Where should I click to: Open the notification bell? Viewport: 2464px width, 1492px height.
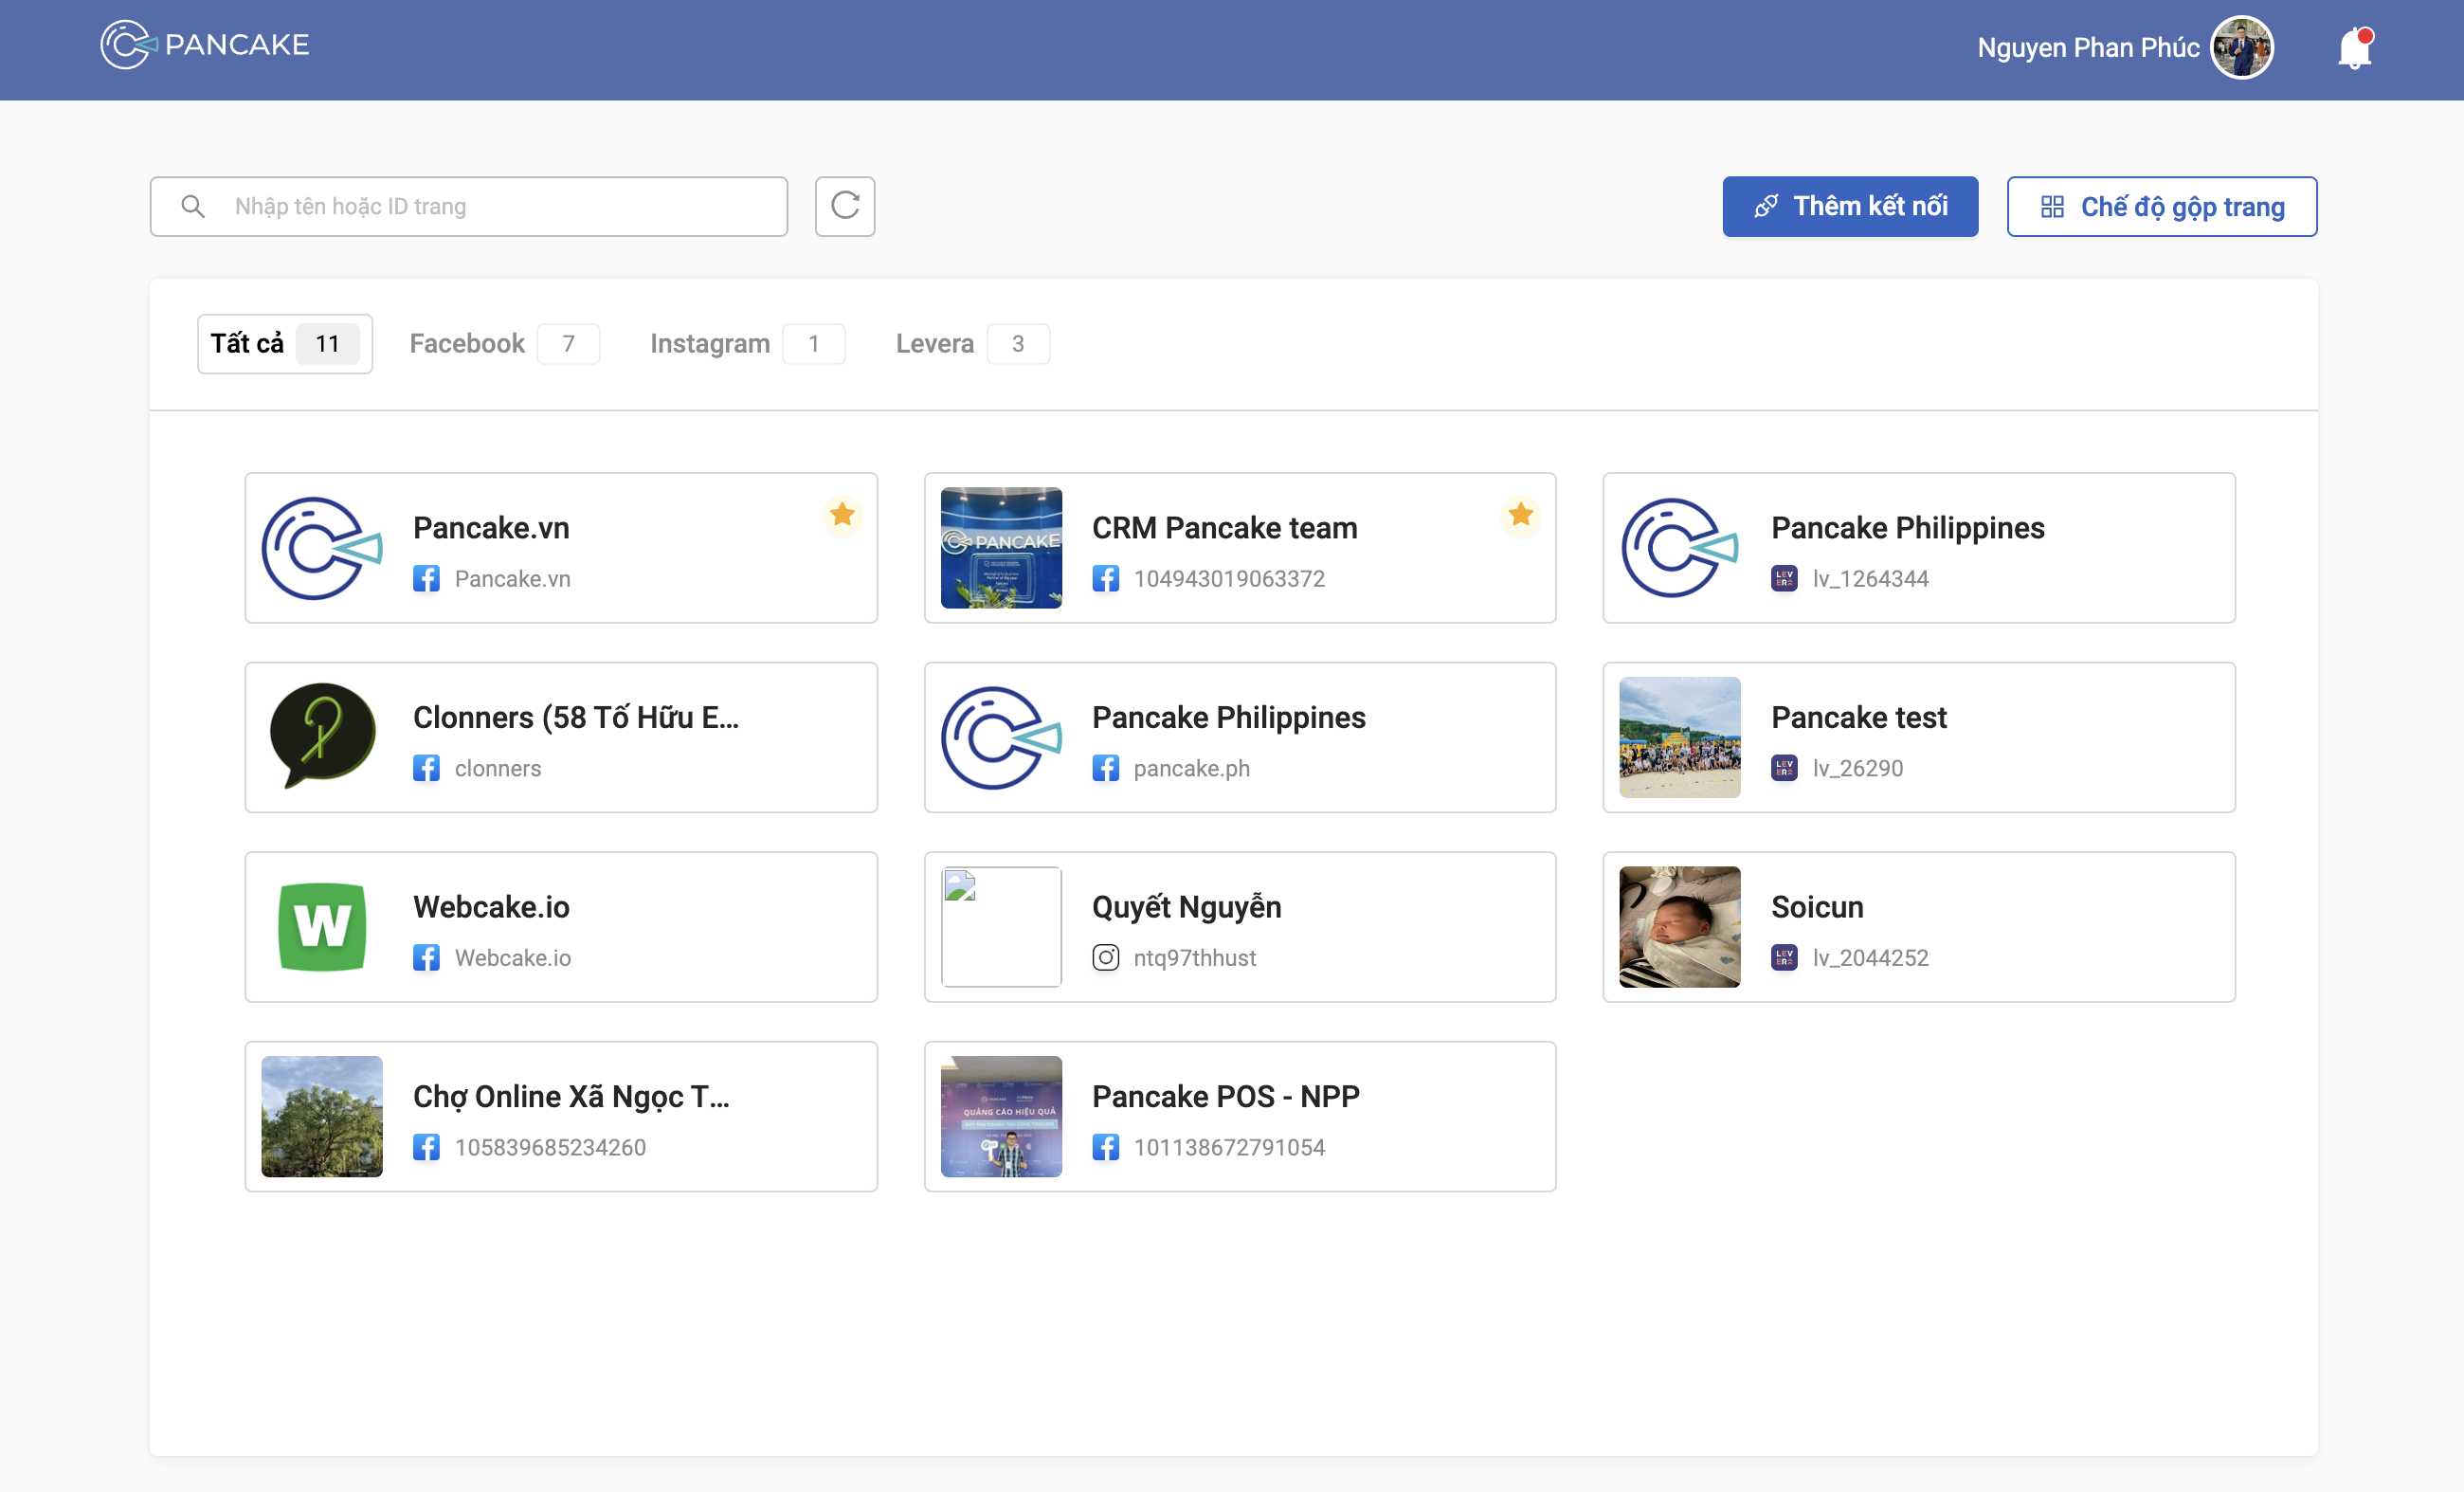pyautogui.click(x=2354, y=48)
